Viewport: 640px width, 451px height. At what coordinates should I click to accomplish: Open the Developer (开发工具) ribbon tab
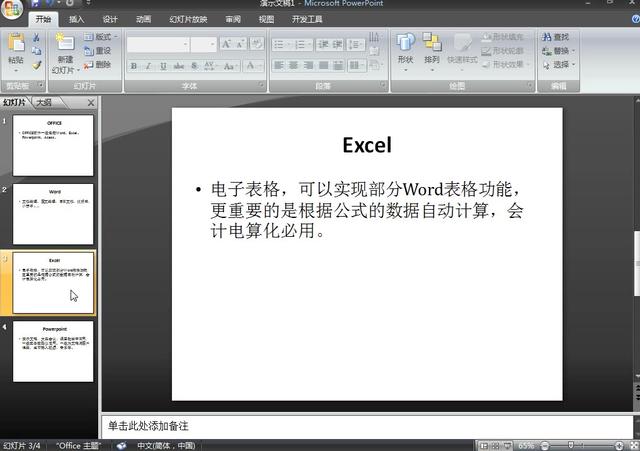click(307, 19)
